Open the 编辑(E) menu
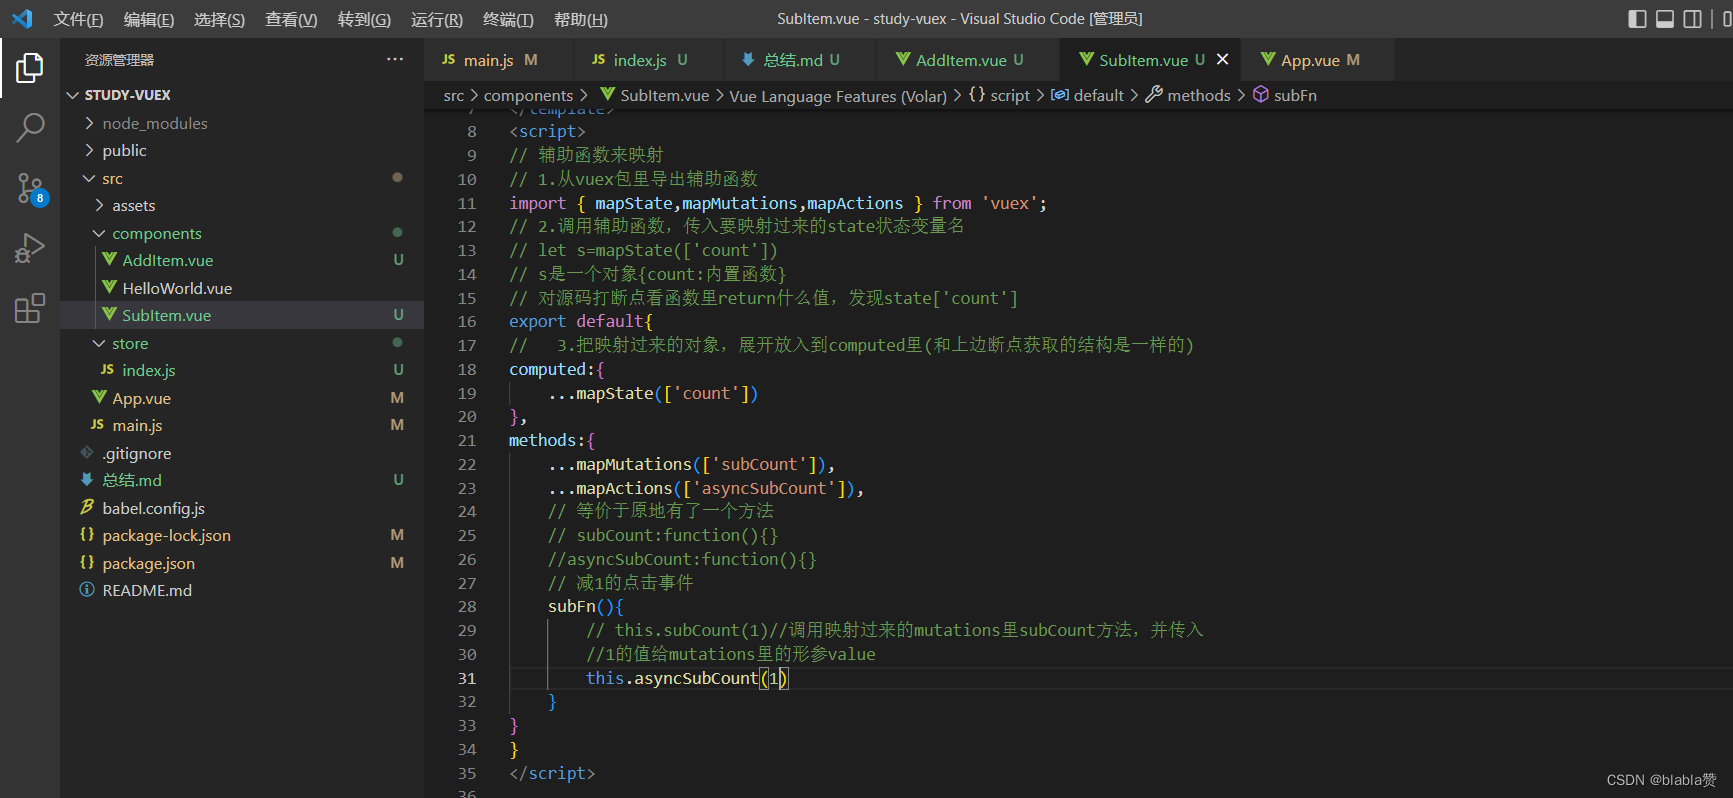 149,19
